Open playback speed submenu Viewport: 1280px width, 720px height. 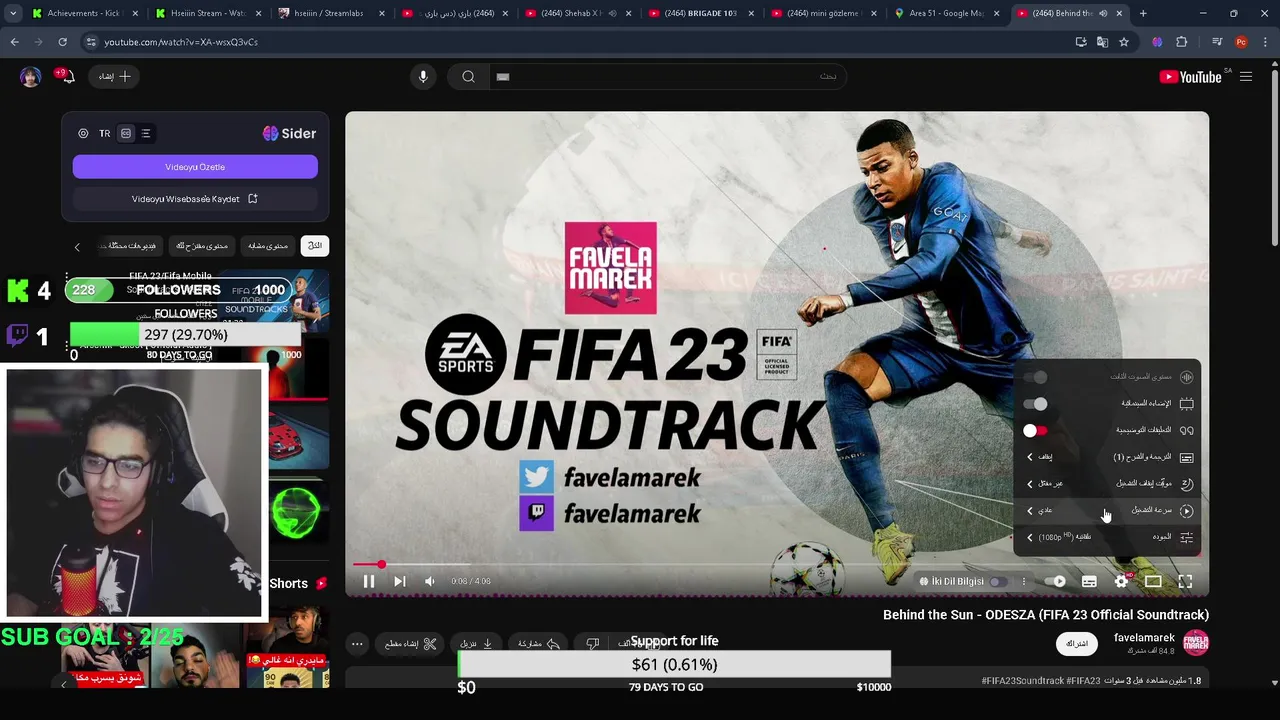click(x=1108, y=510)
